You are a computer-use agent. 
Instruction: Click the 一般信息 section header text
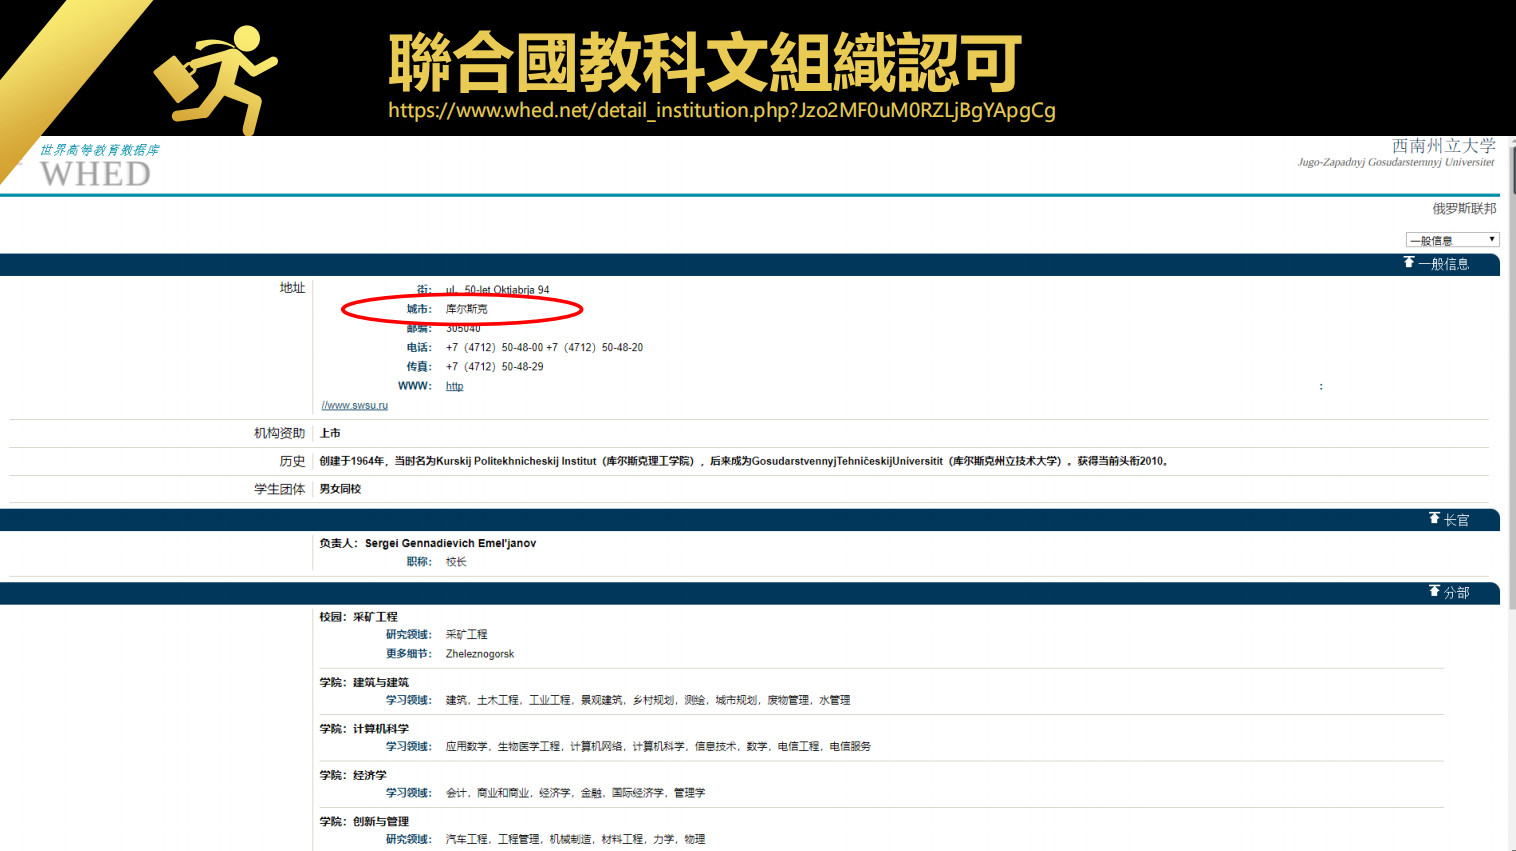pos(1444,264)
